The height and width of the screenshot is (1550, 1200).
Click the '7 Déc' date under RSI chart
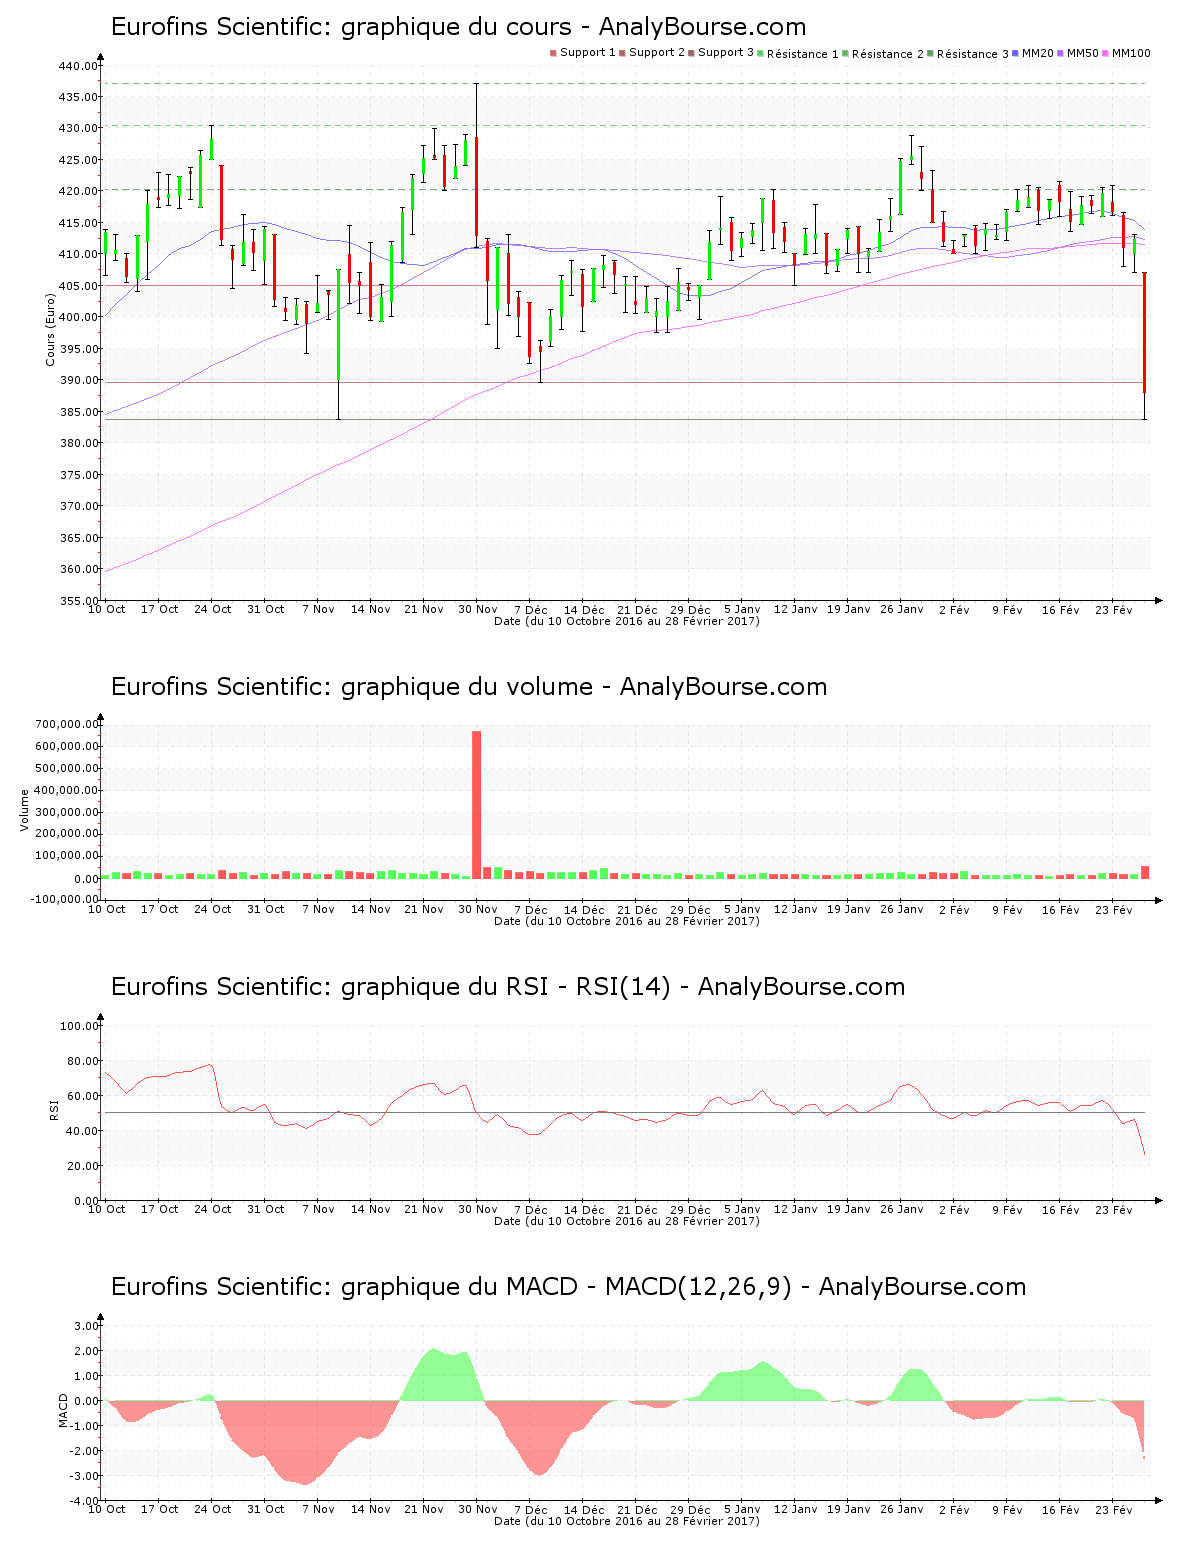tap(531, 1209)
